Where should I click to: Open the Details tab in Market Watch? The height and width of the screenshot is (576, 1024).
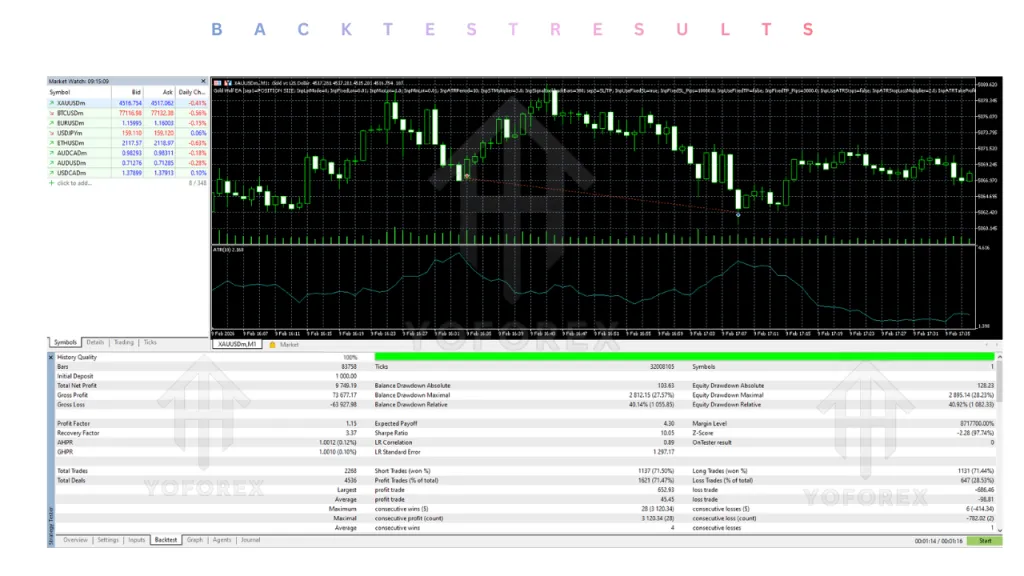coord(95,342)
